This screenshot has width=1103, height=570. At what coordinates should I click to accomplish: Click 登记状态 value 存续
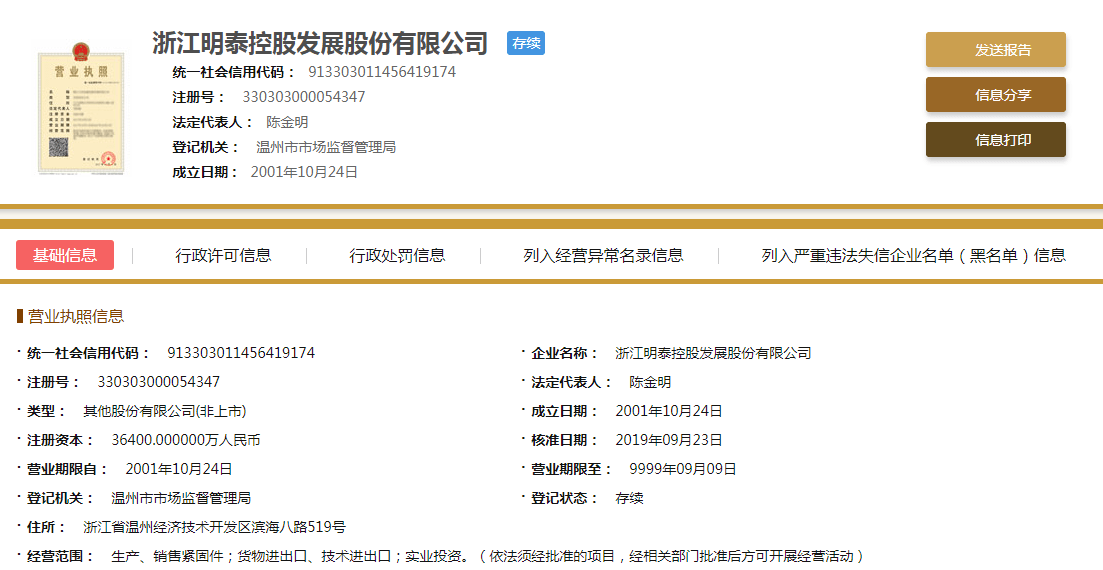pyautogui.click(x=630, y=498)
